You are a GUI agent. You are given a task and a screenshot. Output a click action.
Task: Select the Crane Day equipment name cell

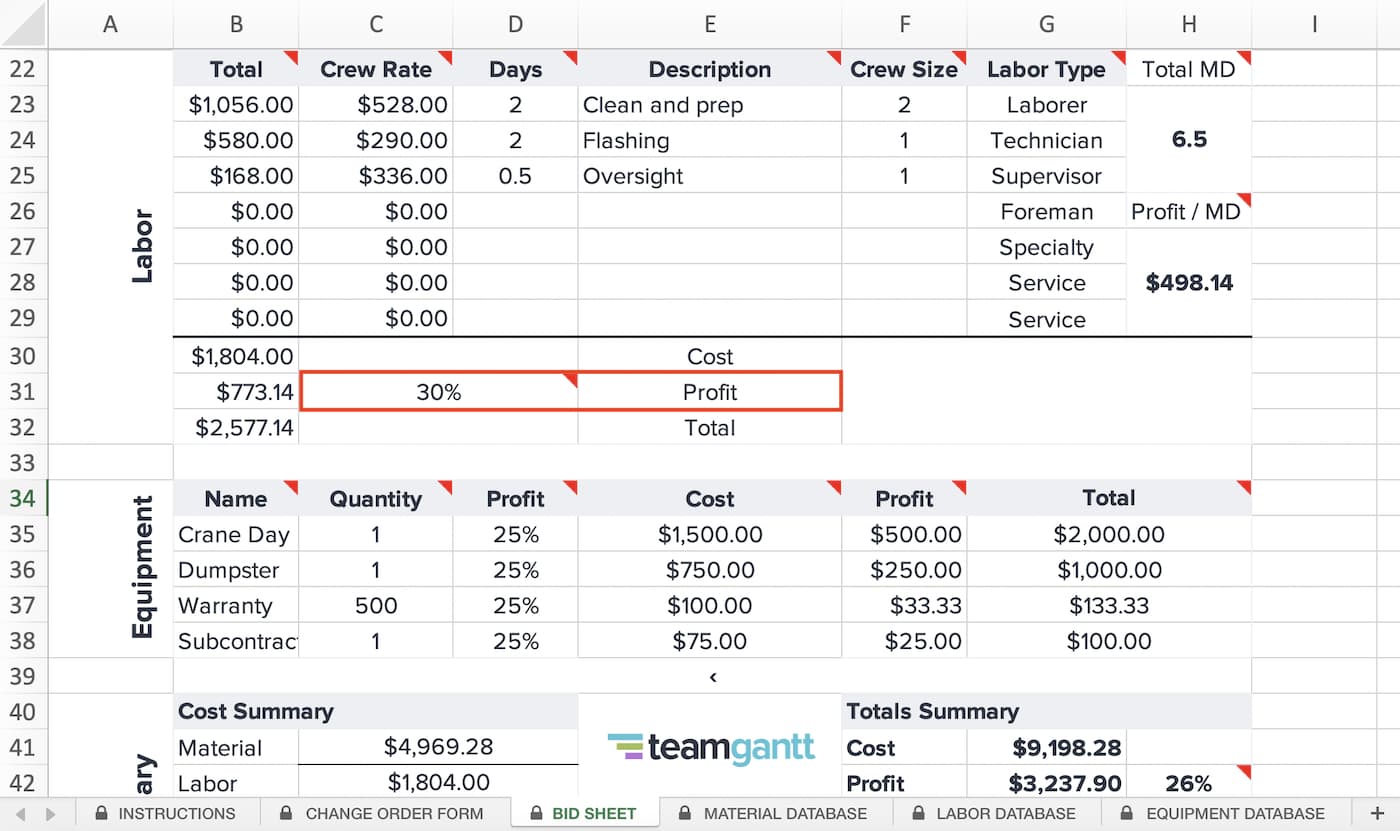click(x=235, y=534)
